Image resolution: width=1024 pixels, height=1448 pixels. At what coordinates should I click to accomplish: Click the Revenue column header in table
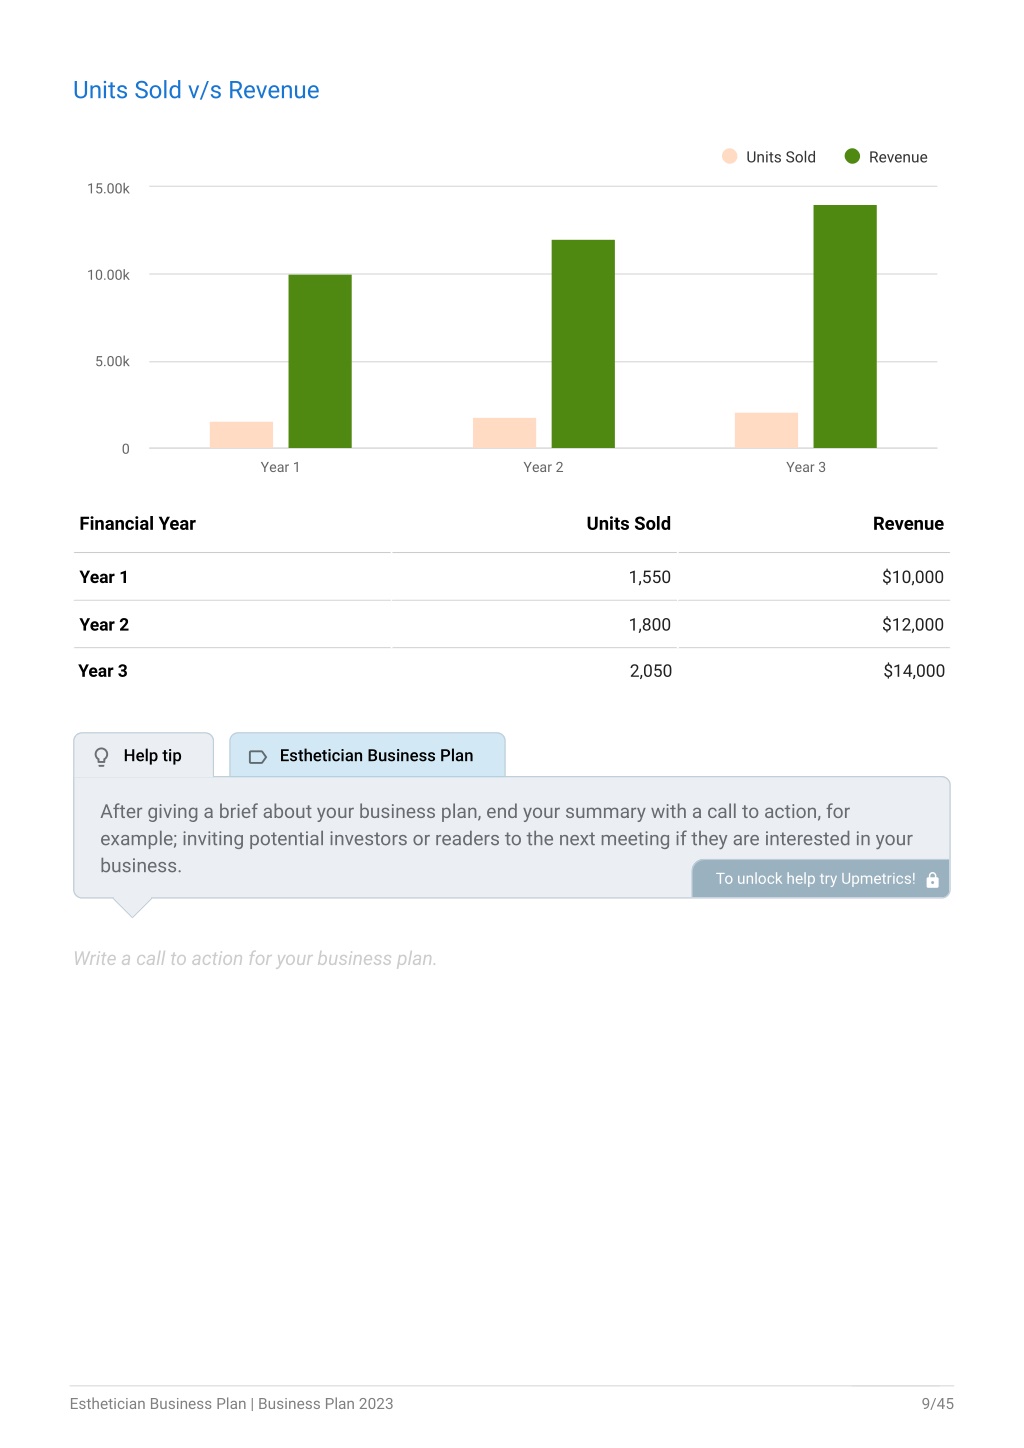point(908,524)
